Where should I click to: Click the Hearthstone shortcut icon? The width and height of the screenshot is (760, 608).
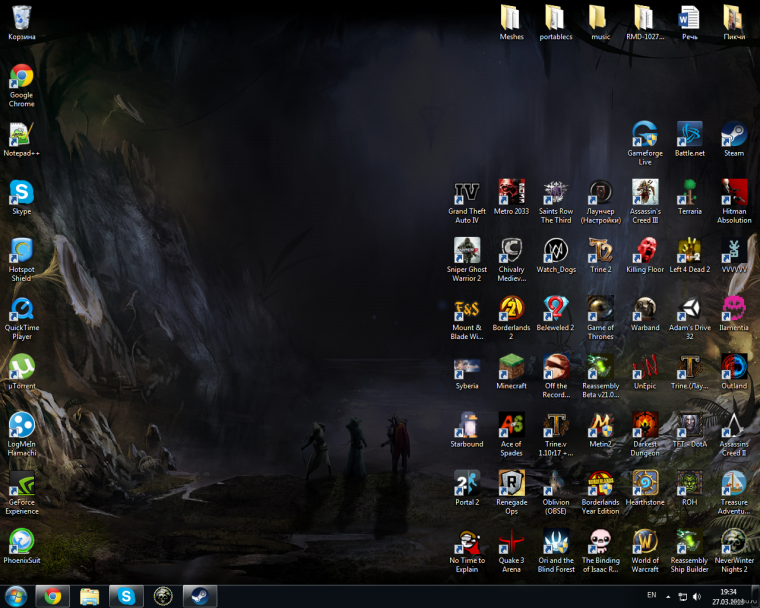click(x=645, y=483)
